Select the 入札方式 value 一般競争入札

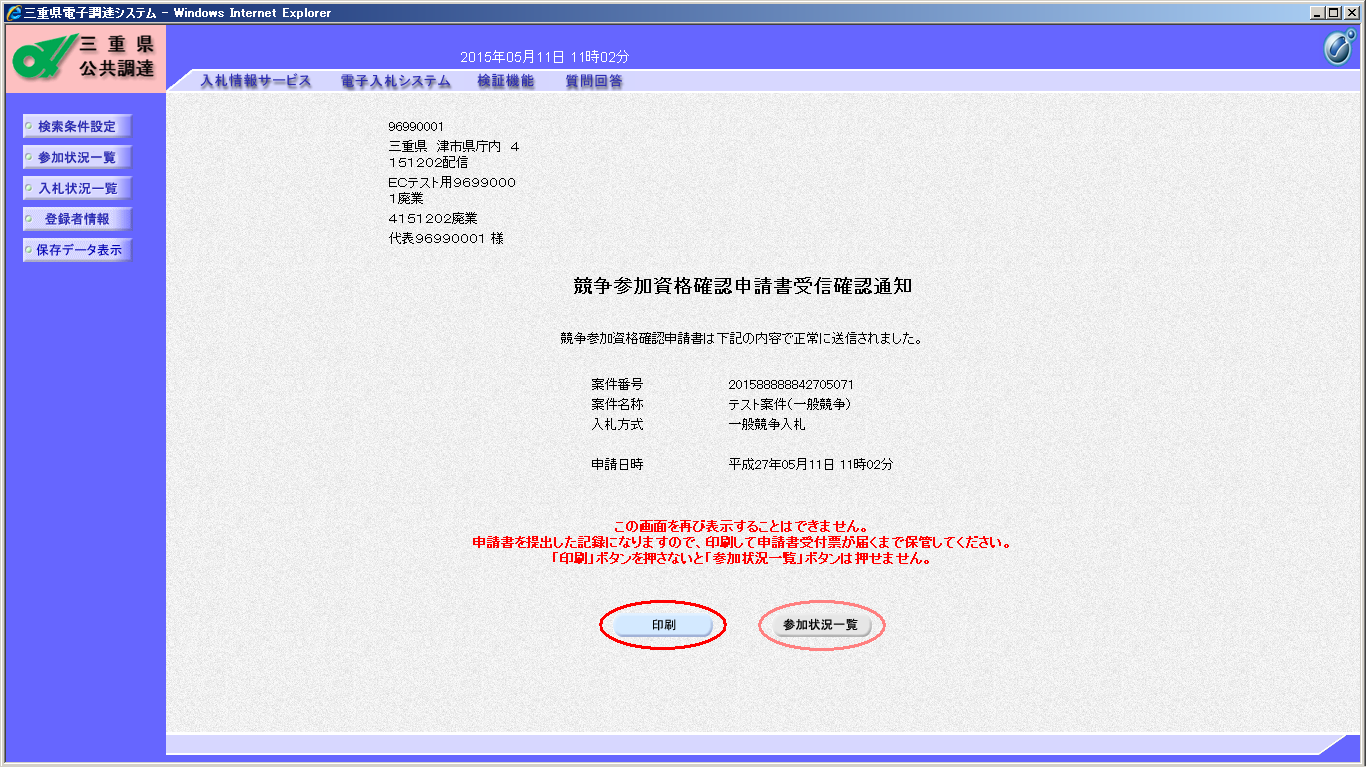[x=767, y=425]
